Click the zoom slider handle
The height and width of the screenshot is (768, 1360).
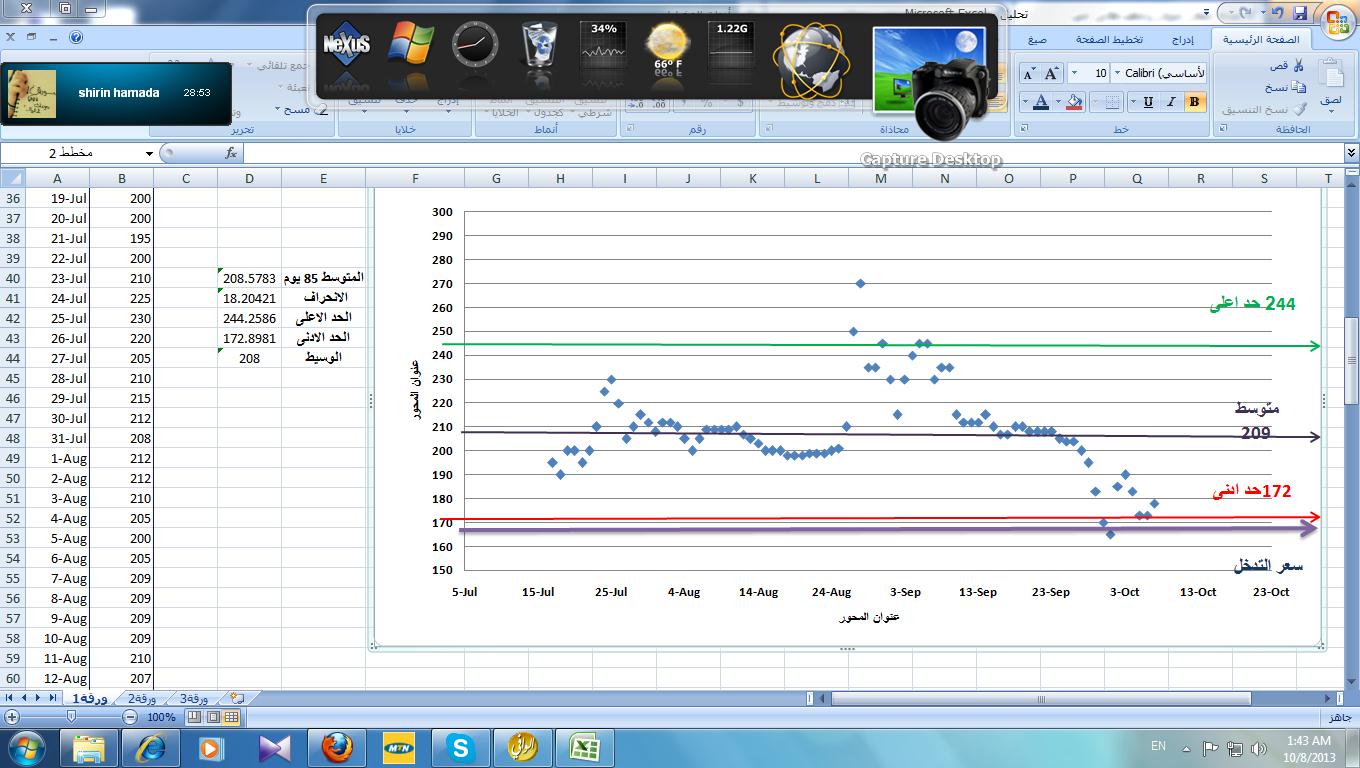71,717
